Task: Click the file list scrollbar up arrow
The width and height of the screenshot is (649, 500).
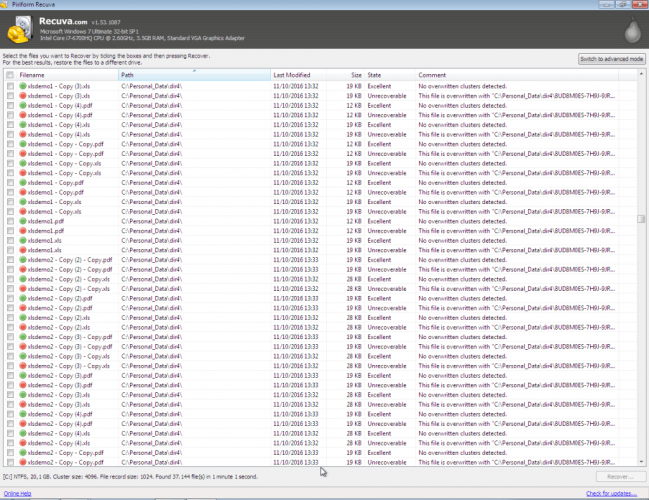Action: [641, 74]
